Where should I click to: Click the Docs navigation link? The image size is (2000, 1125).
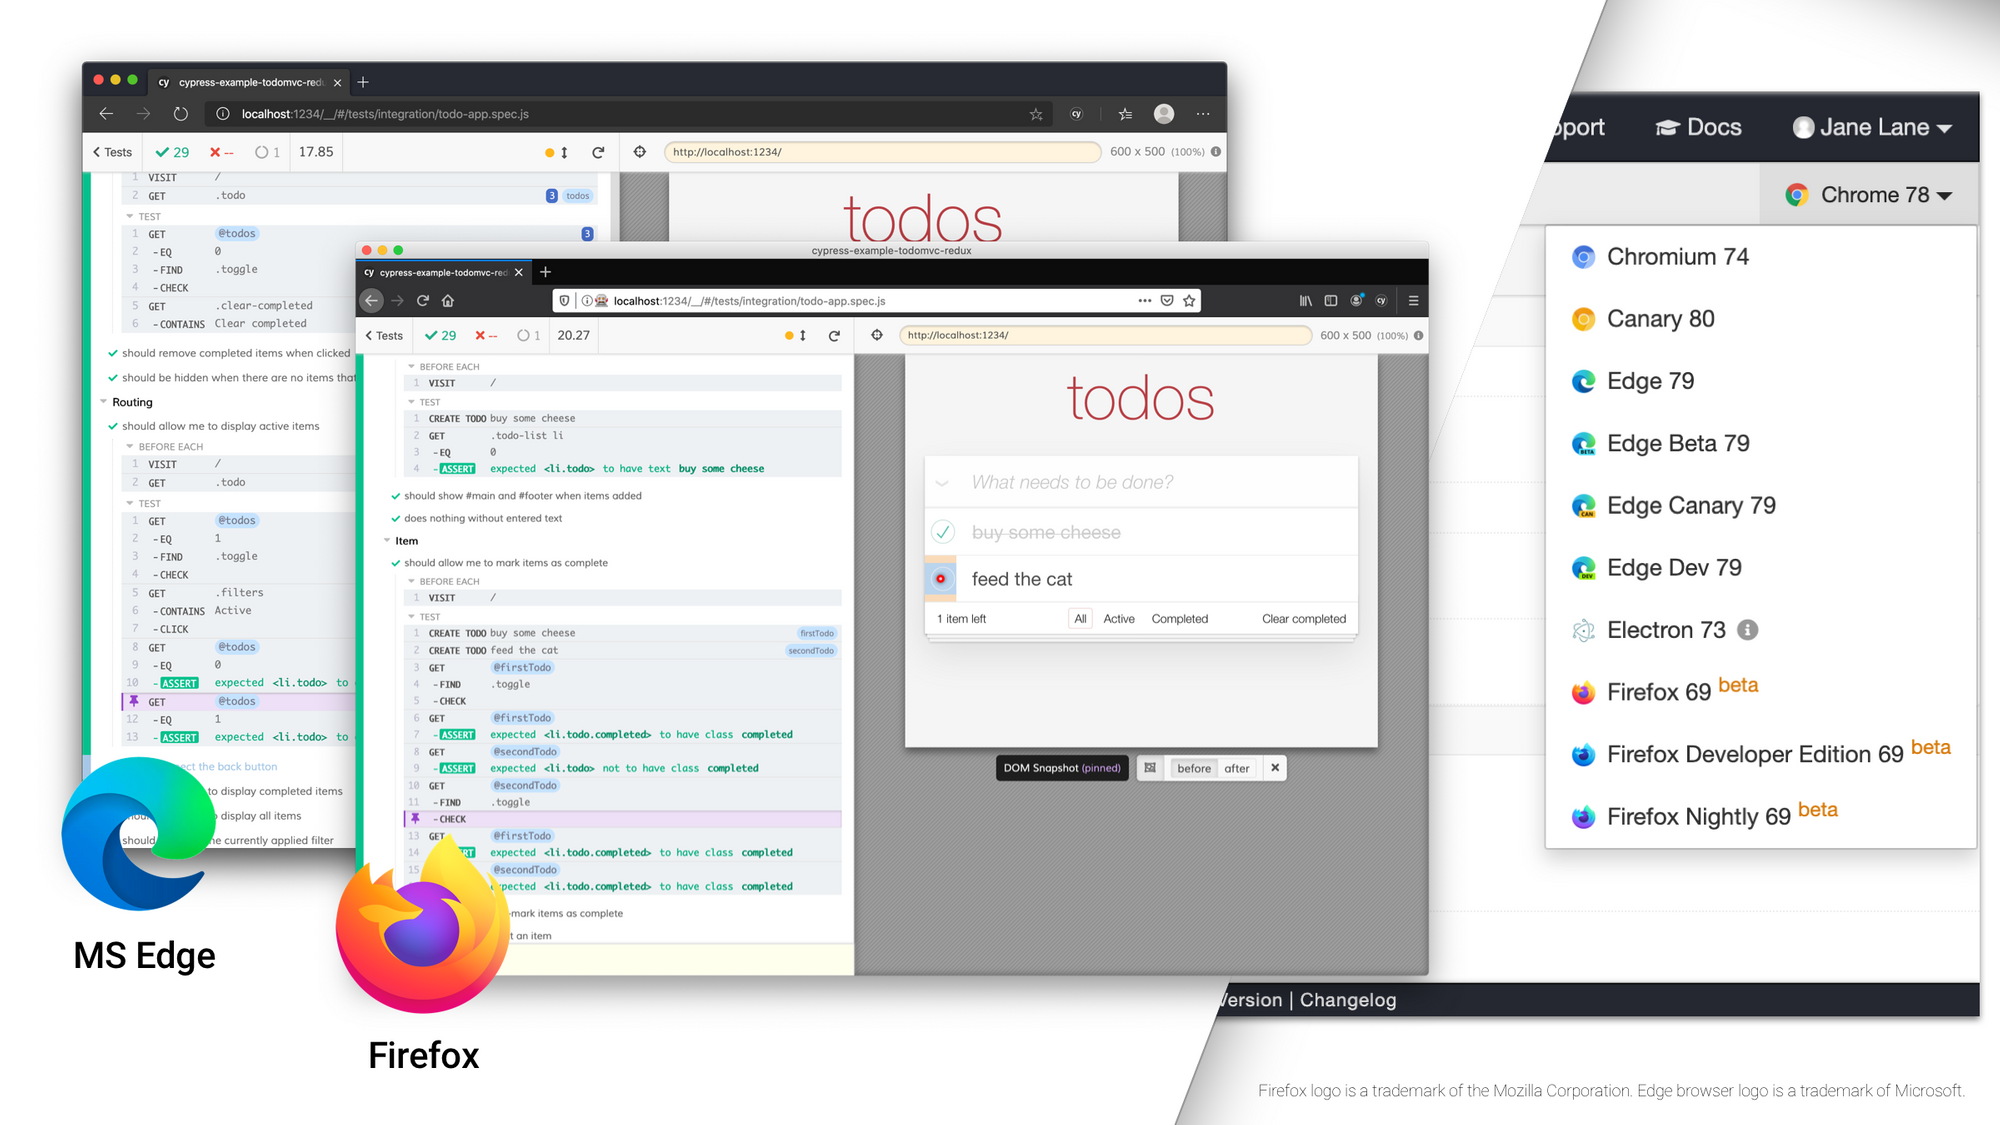(1705, 126)
